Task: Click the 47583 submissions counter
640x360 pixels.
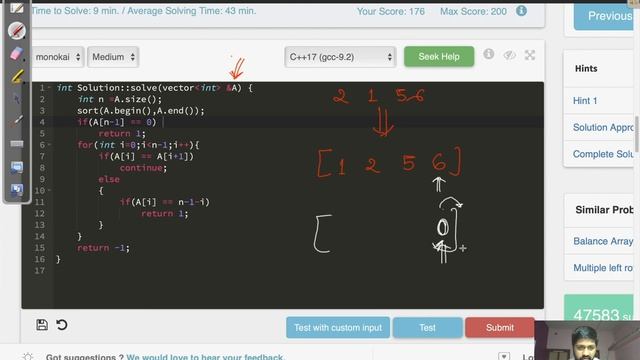Action: coord(602,315)
